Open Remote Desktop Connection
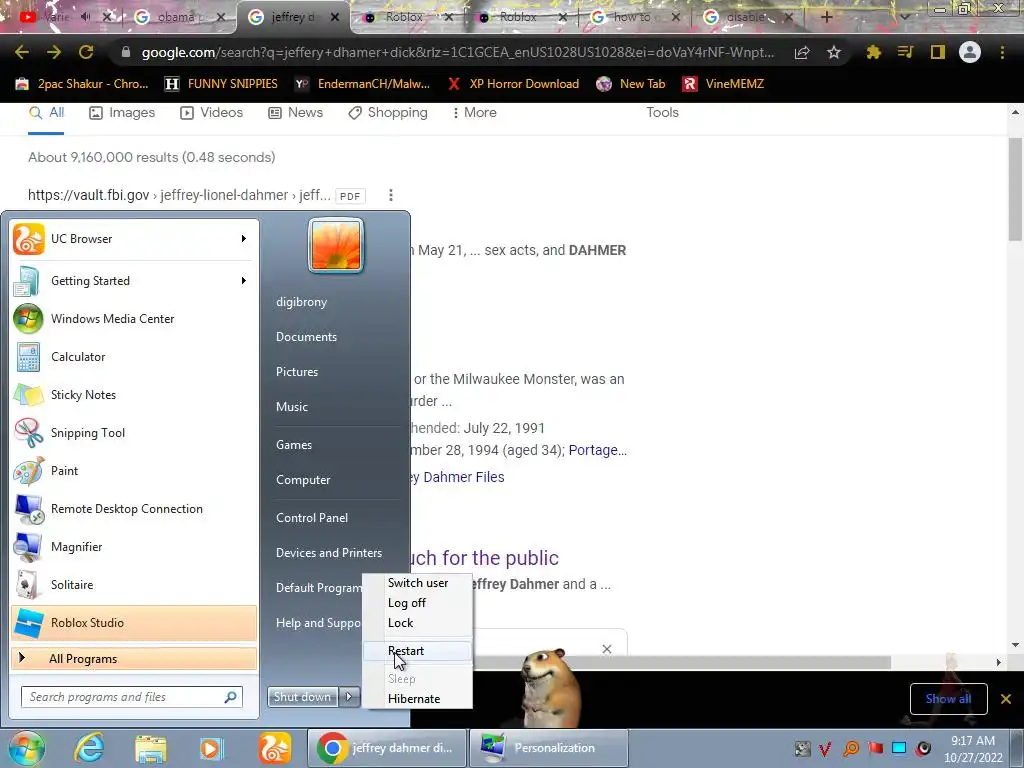1024x768 pixels. pyautogui.click(x=133, y=509)
